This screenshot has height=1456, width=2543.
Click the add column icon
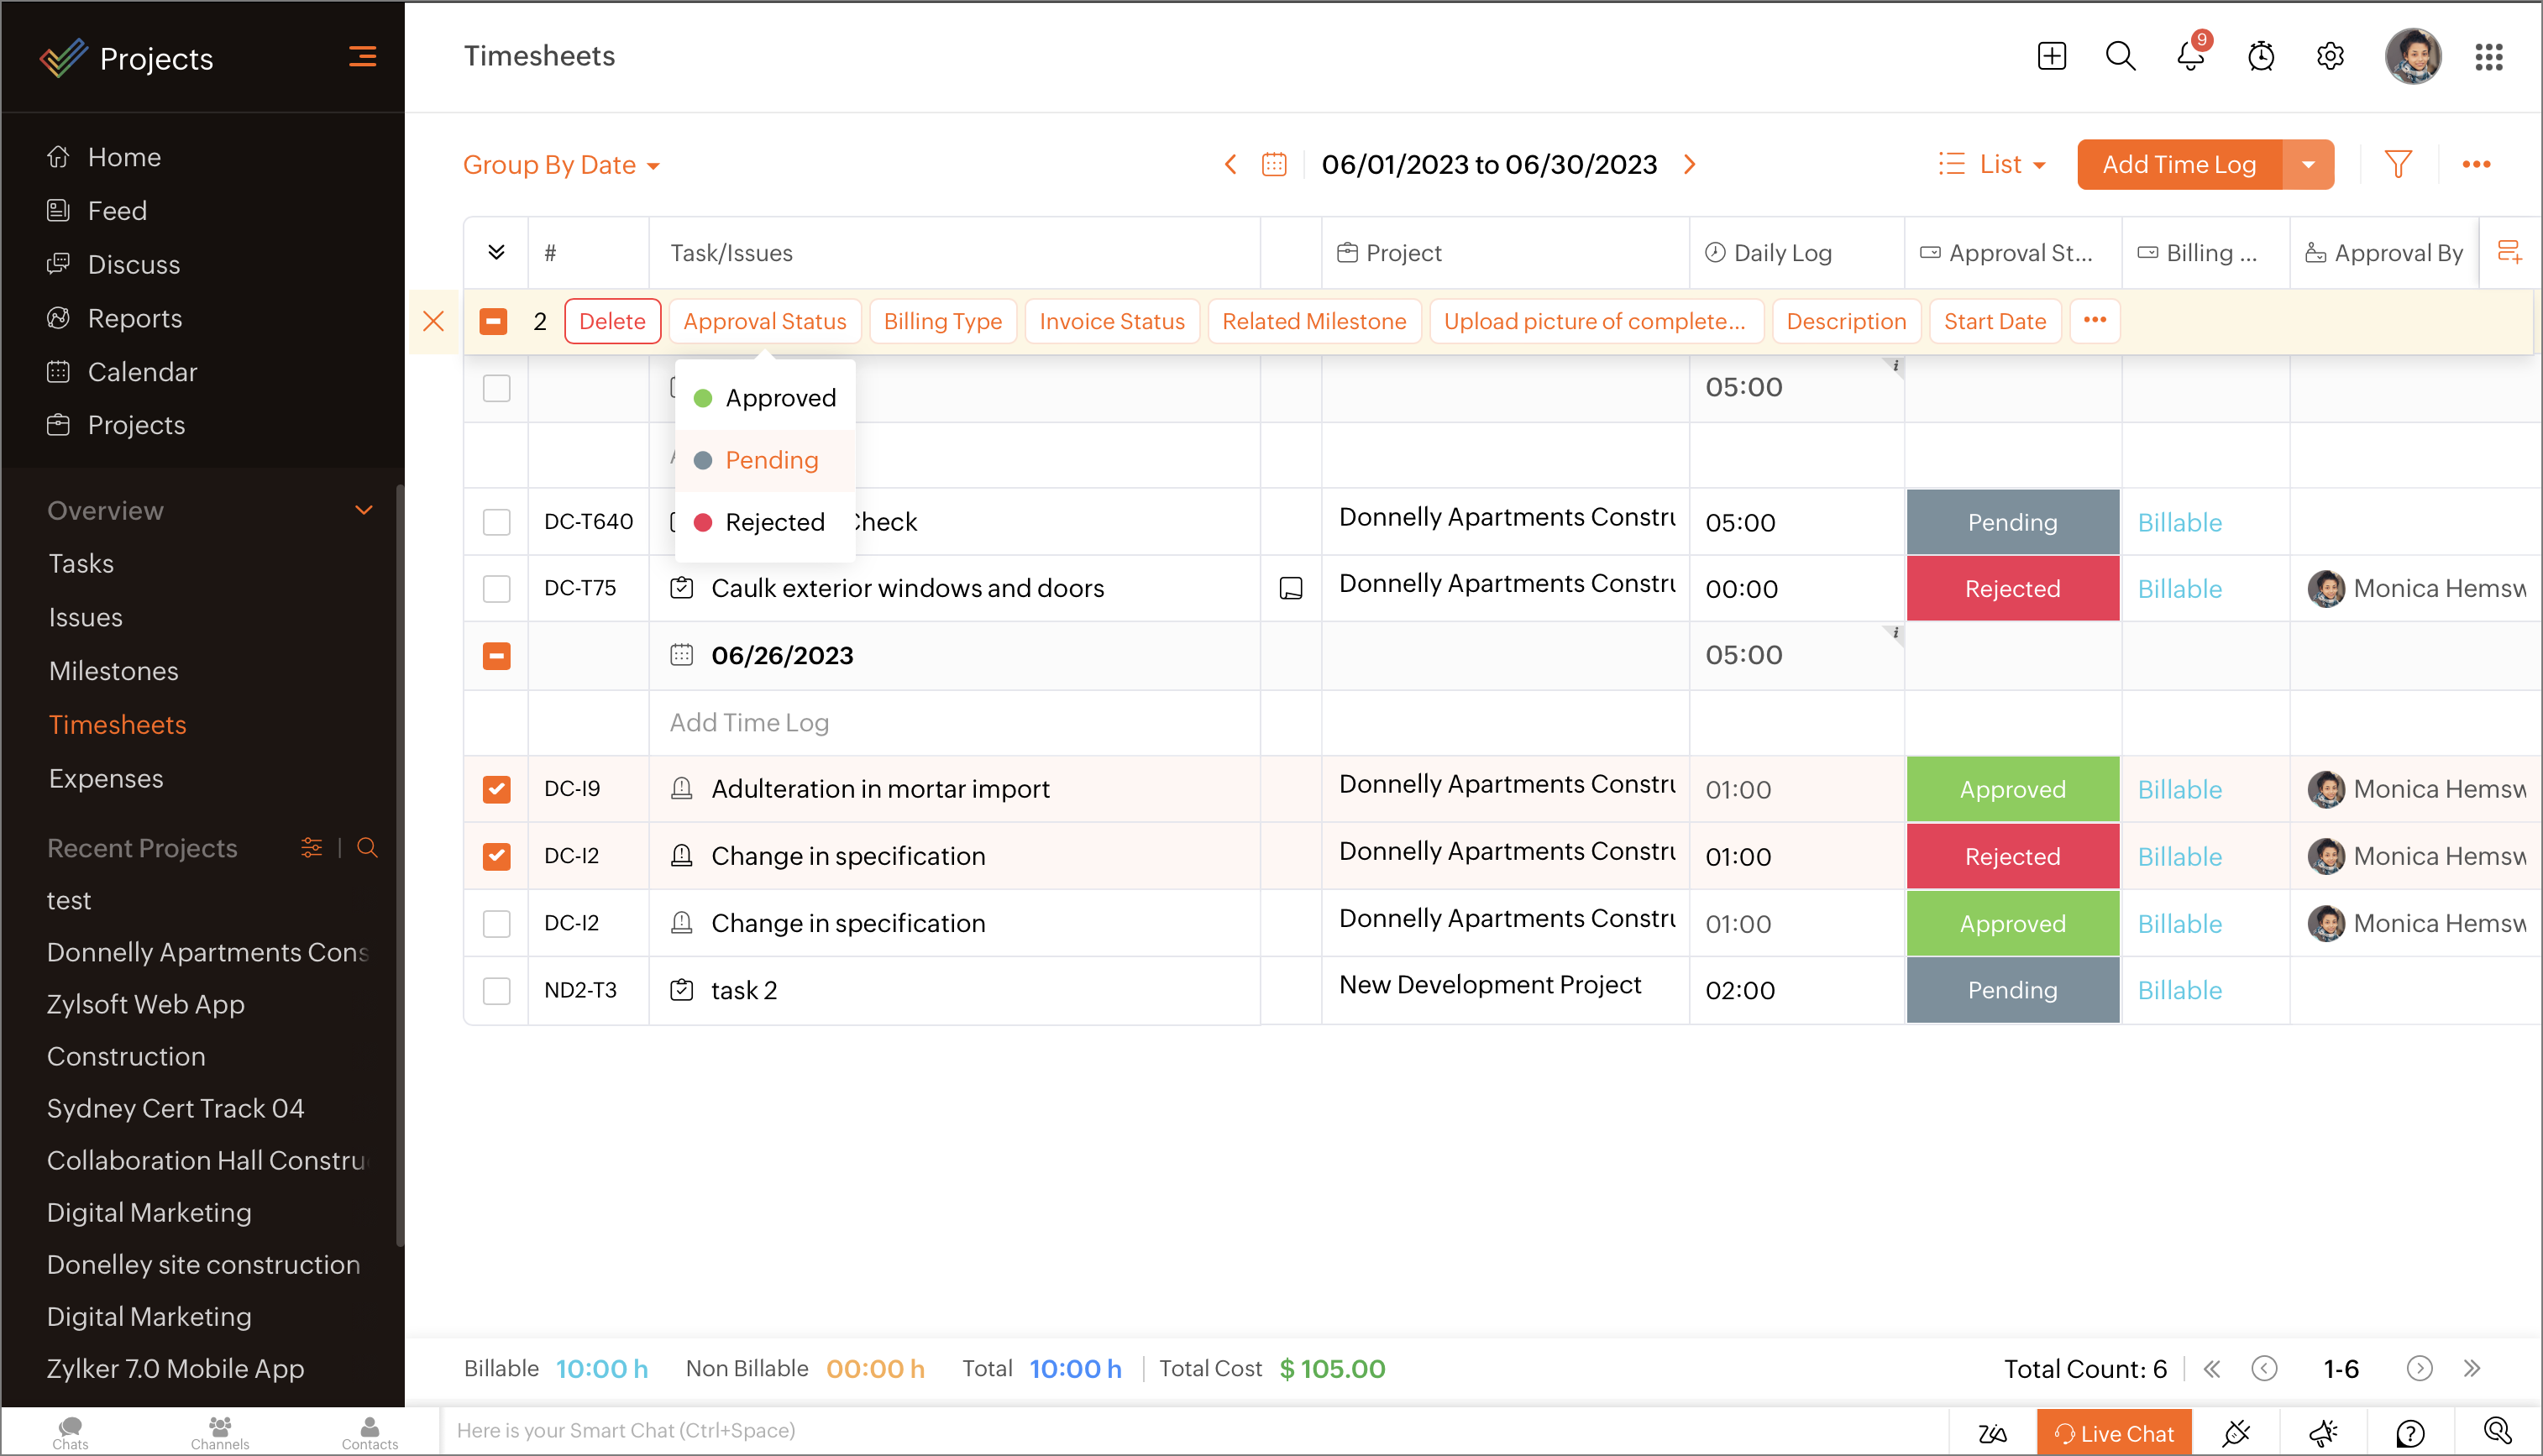coord(2508,252)
